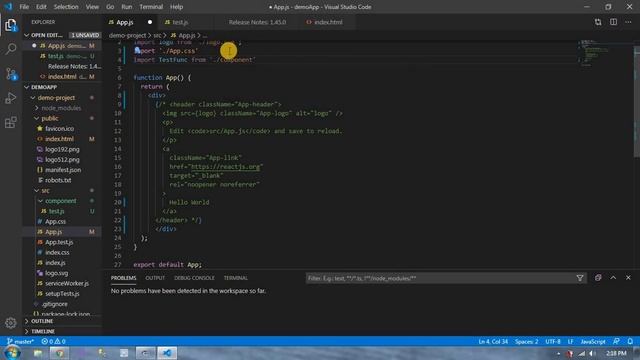Image resolution: width=640 pixels, height=360 pixels.
Task: Click the problems filter input field
Action: [x=440, y=278]
